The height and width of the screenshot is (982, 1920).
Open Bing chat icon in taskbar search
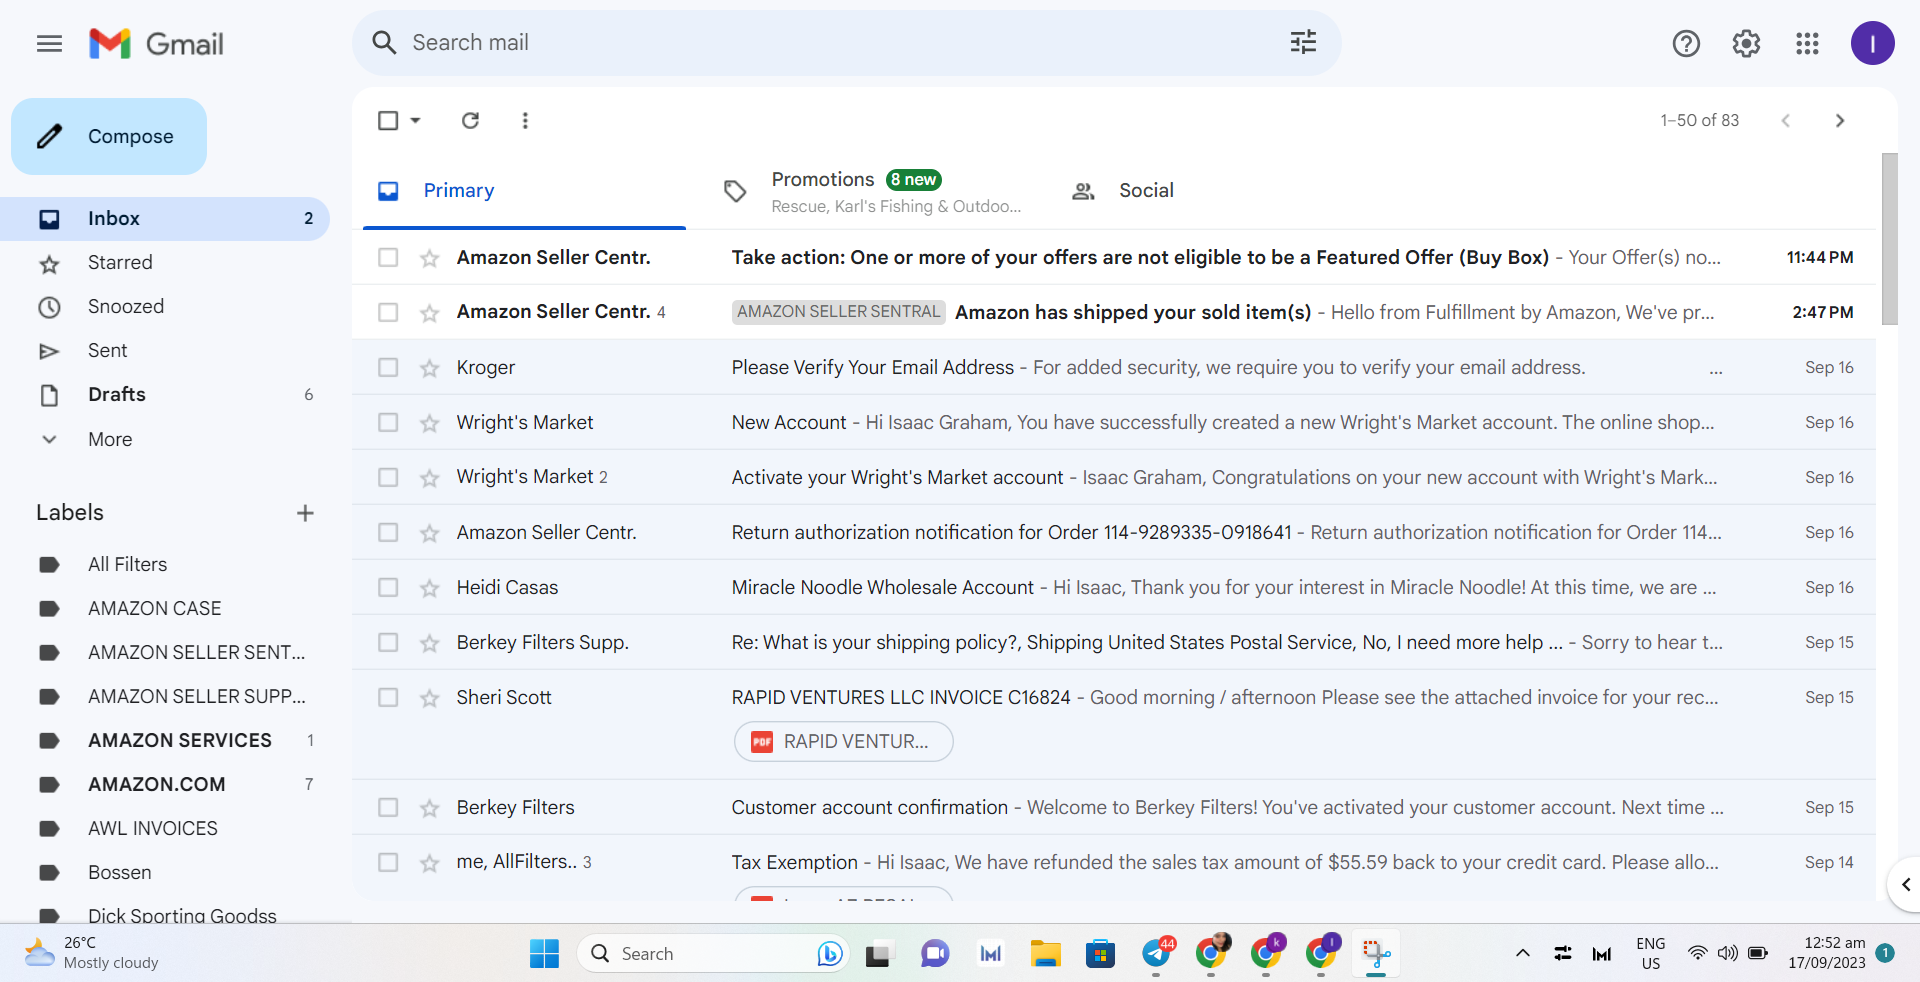pos(829,954)
